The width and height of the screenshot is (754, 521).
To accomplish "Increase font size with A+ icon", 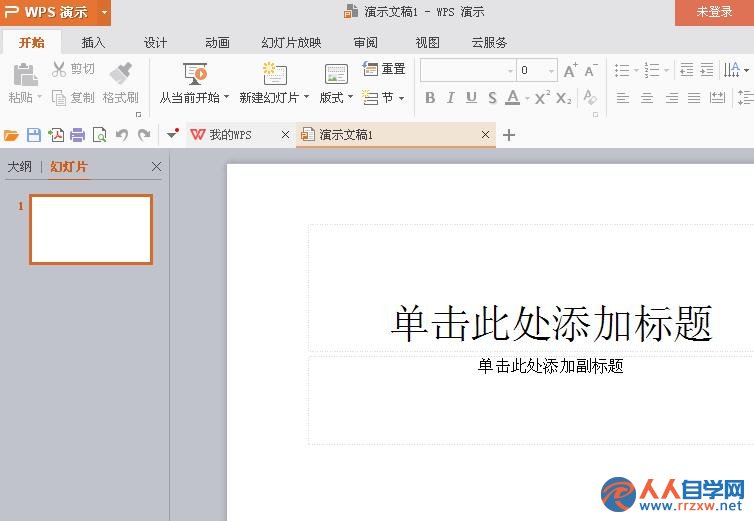I will [570, 70].
